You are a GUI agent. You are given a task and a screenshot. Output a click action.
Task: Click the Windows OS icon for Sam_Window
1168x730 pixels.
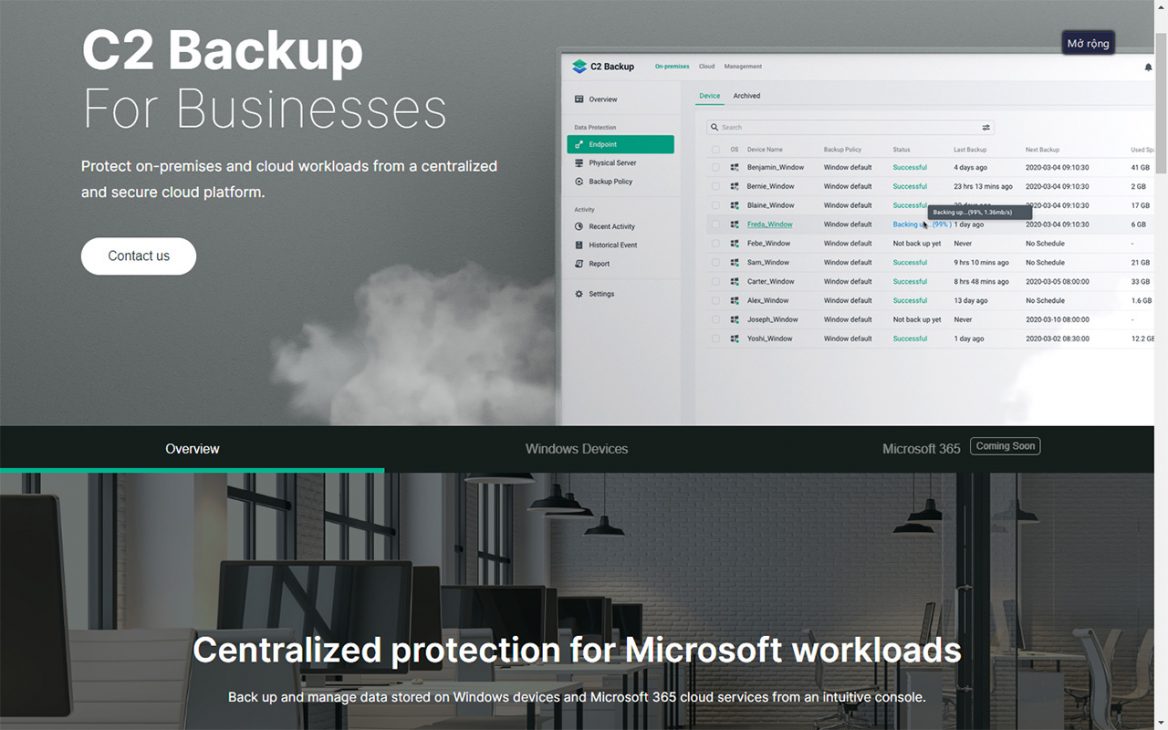tap(734, 262)
